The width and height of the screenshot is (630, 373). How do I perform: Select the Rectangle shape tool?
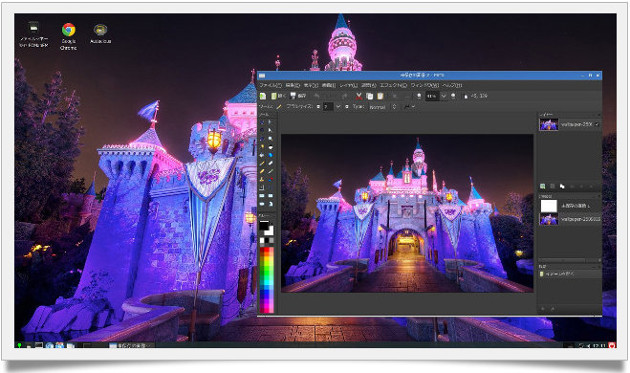(262, 196)
